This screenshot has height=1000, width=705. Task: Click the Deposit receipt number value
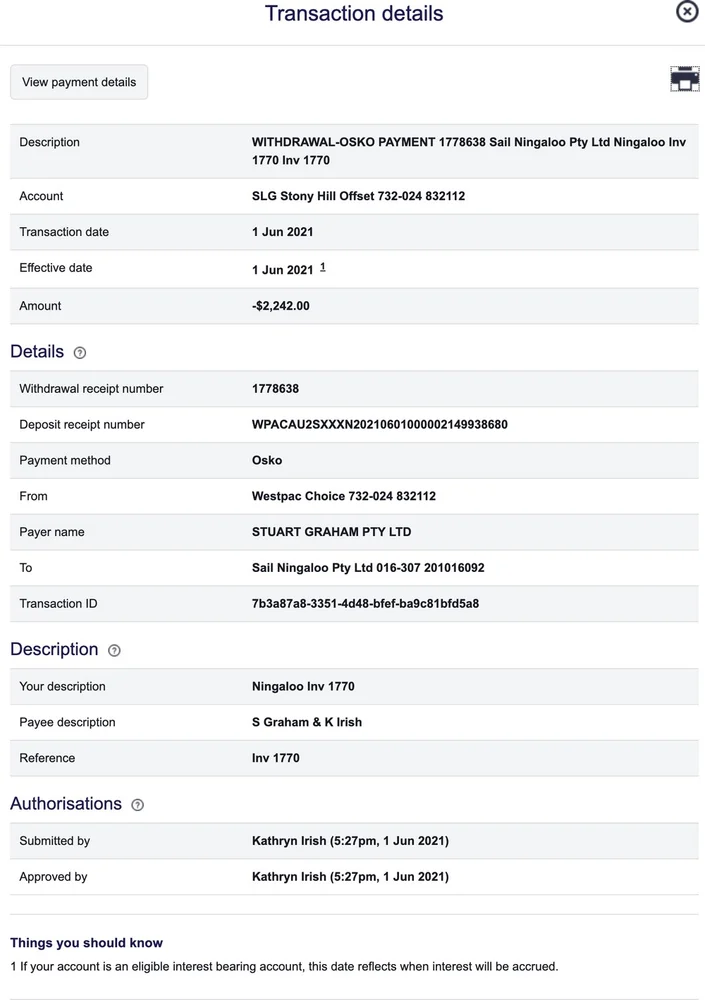tap(379, 425)
